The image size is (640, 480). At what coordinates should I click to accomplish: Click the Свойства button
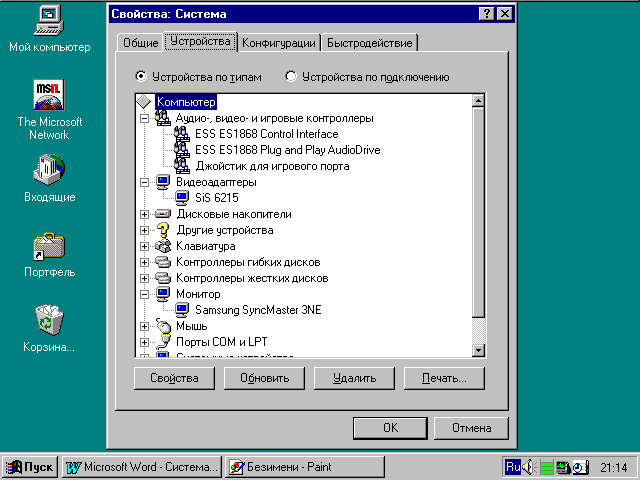174,378
